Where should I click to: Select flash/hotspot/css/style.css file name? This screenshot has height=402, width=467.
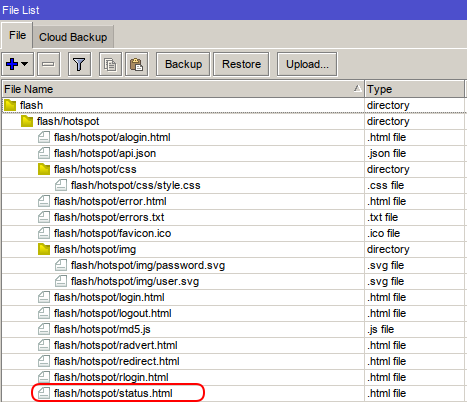136,185
